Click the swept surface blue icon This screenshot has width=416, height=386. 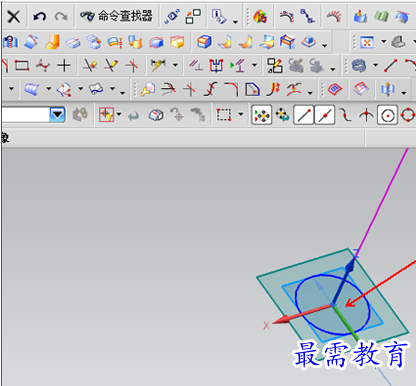(x=96, y=89)
